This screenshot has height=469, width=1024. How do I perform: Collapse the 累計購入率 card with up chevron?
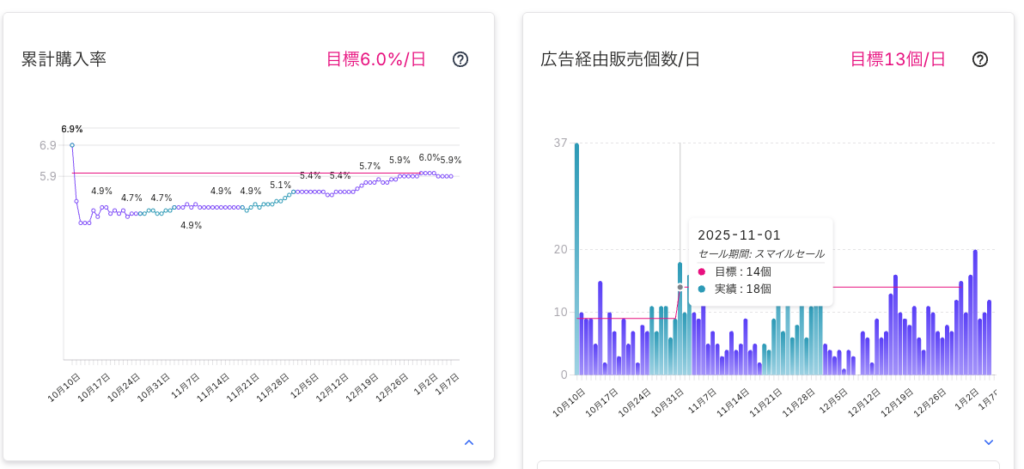point(469,442)
